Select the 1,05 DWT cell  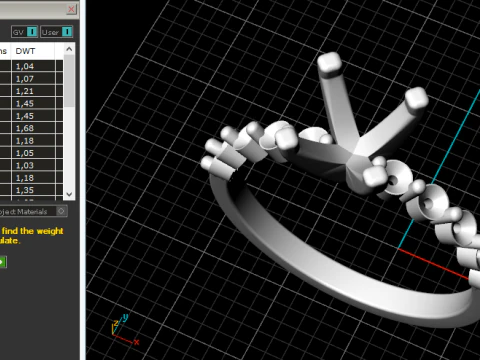(33, 153)
